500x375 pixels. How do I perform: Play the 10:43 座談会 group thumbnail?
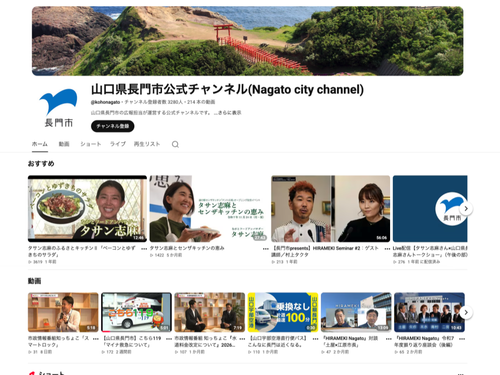pos(429,312)
